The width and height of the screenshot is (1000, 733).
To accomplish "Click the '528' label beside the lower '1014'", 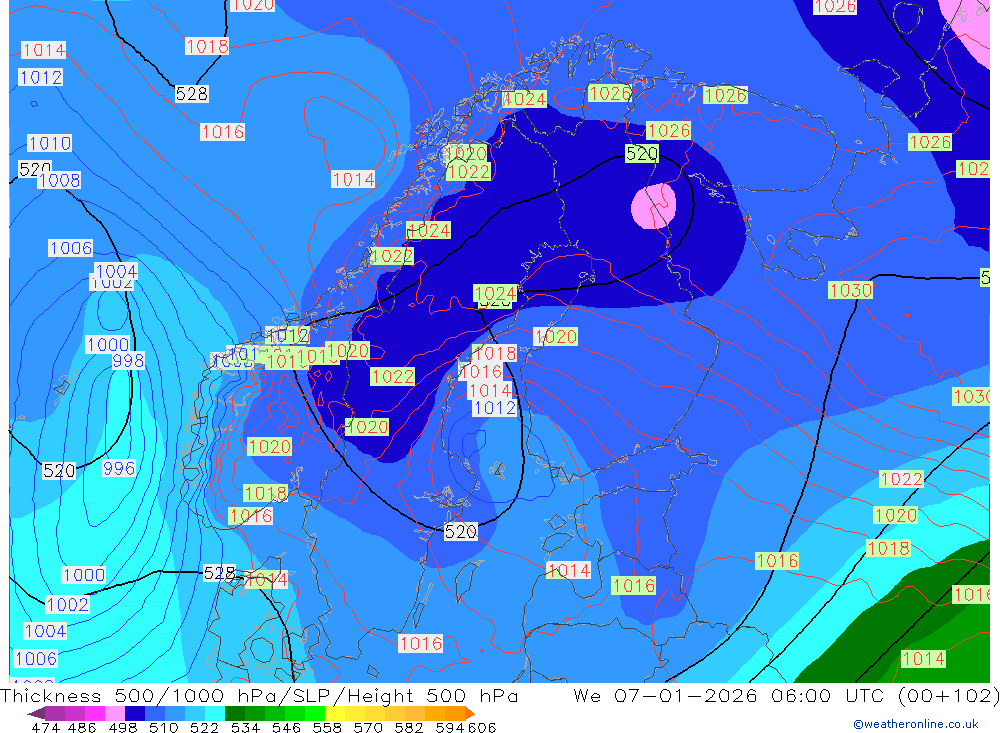I will pyautogui.click(x=219, y=573).
